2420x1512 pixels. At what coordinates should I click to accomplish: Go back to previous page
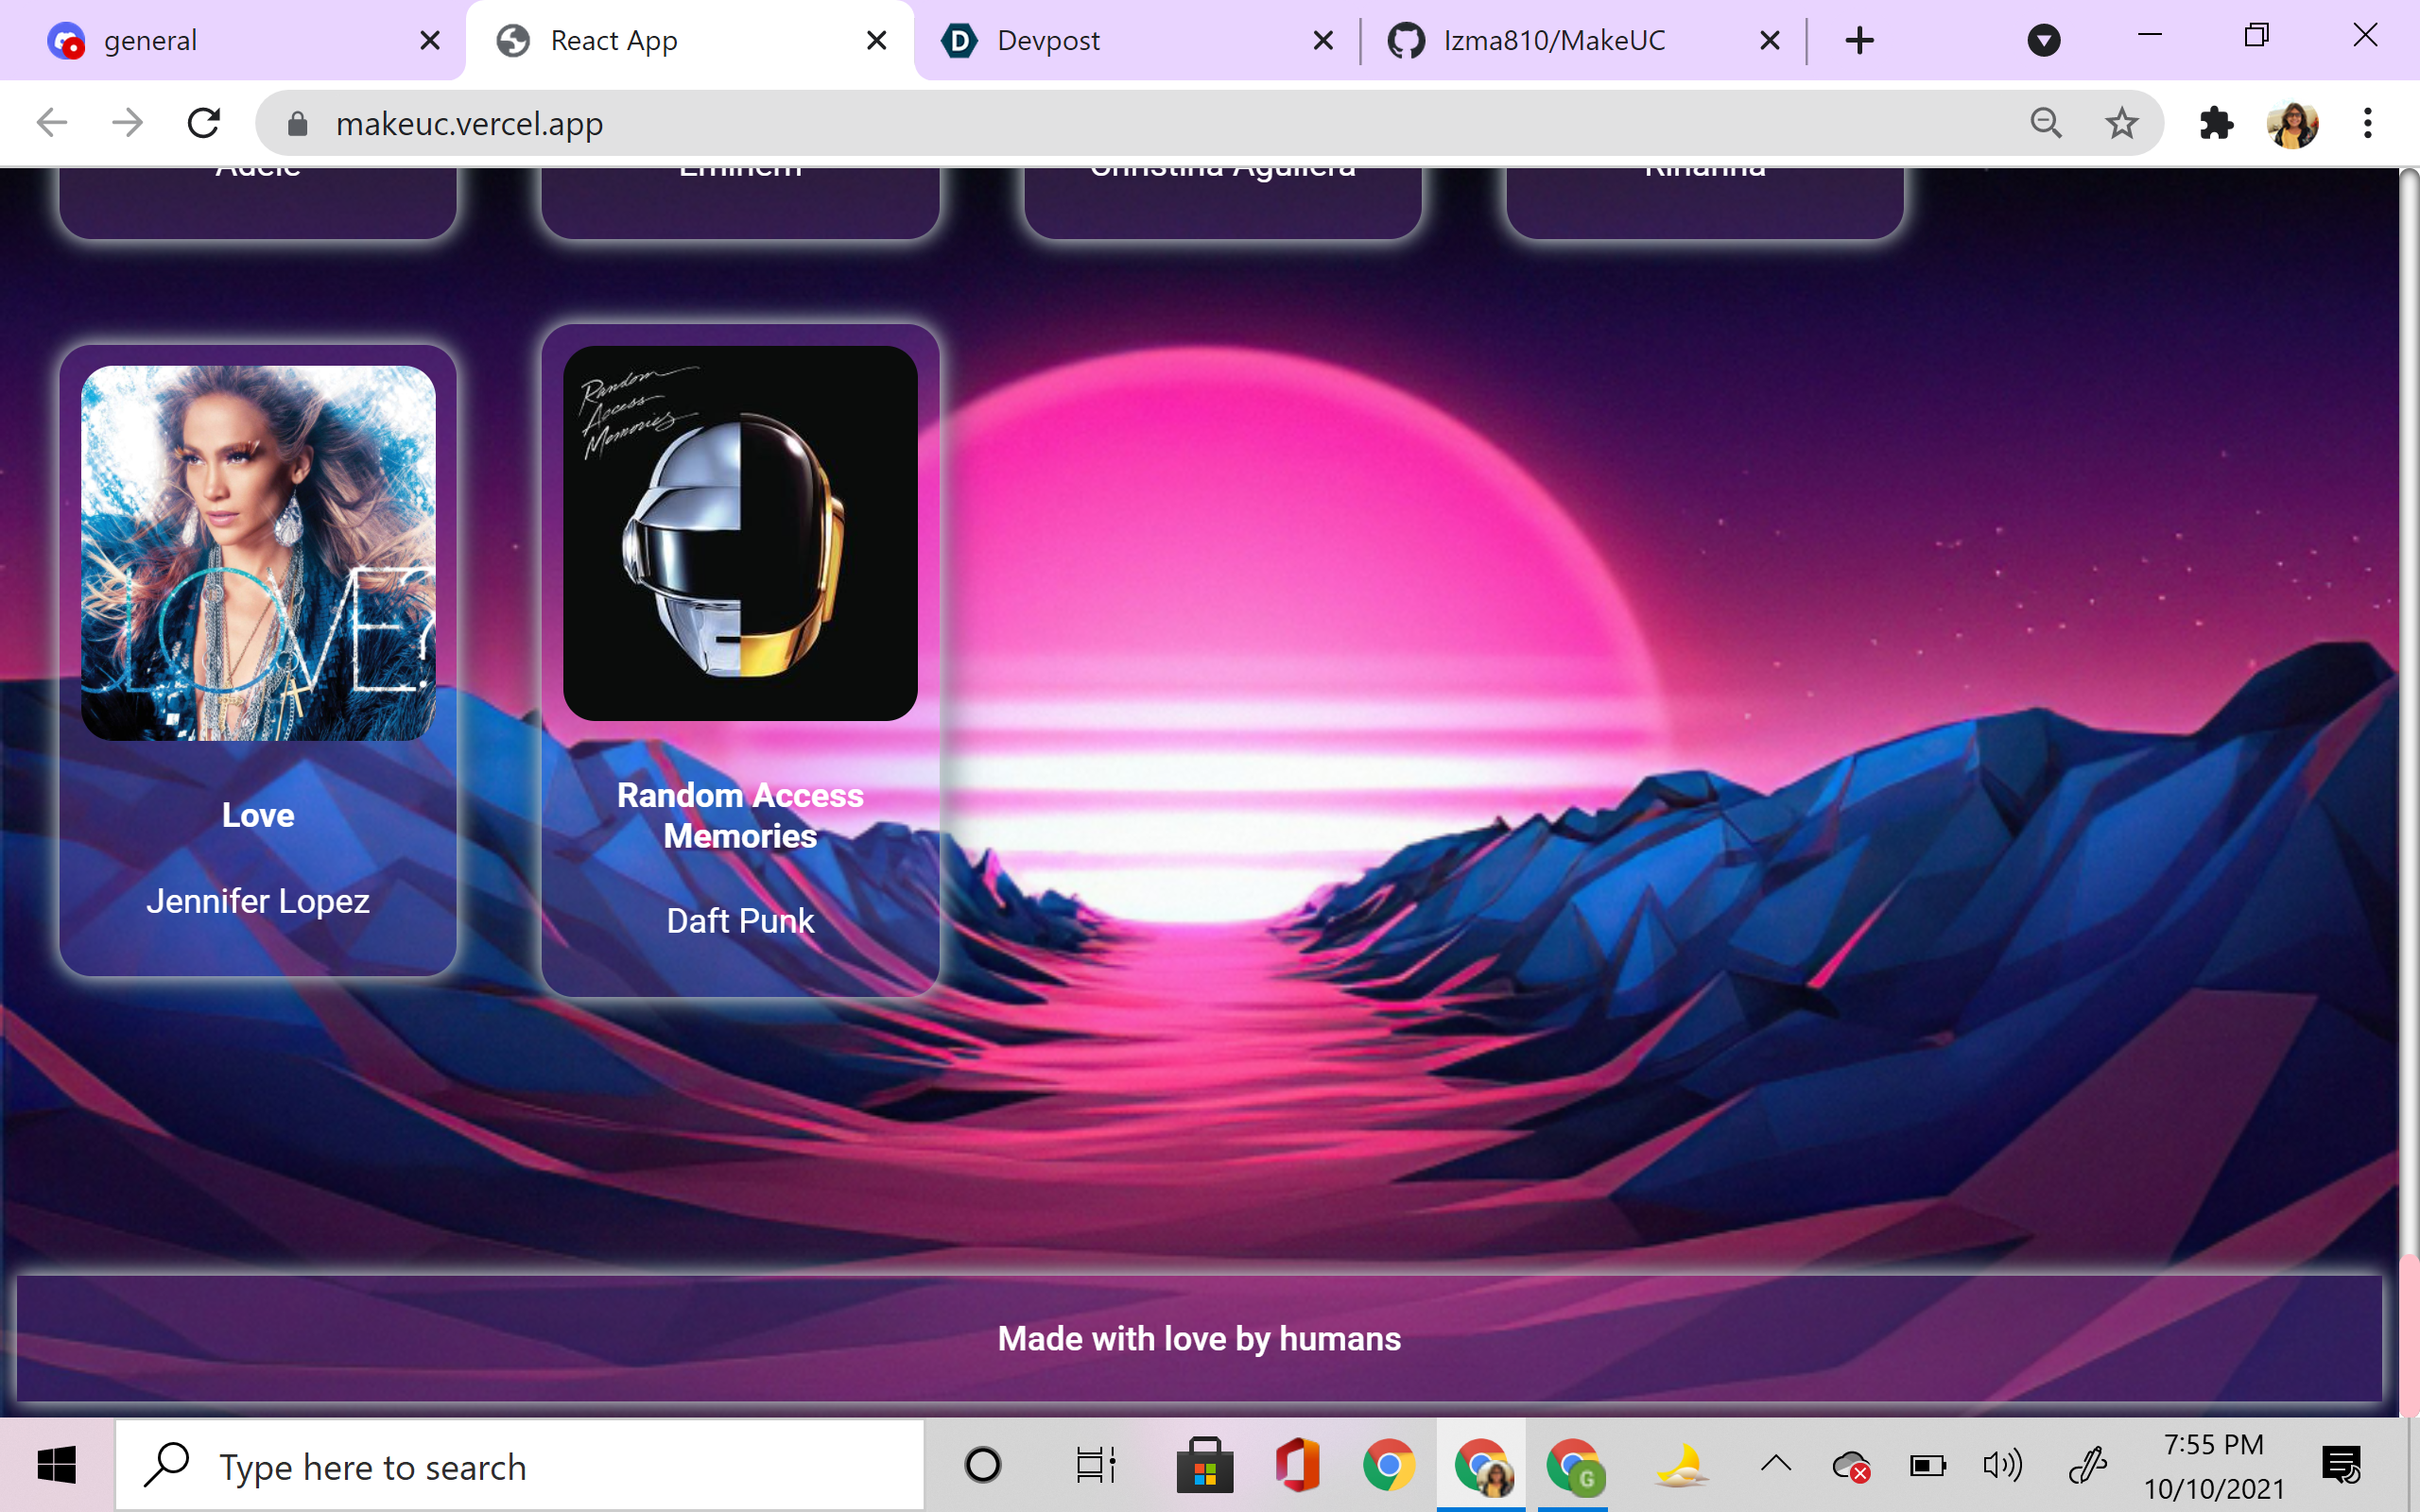pos(52,123)
